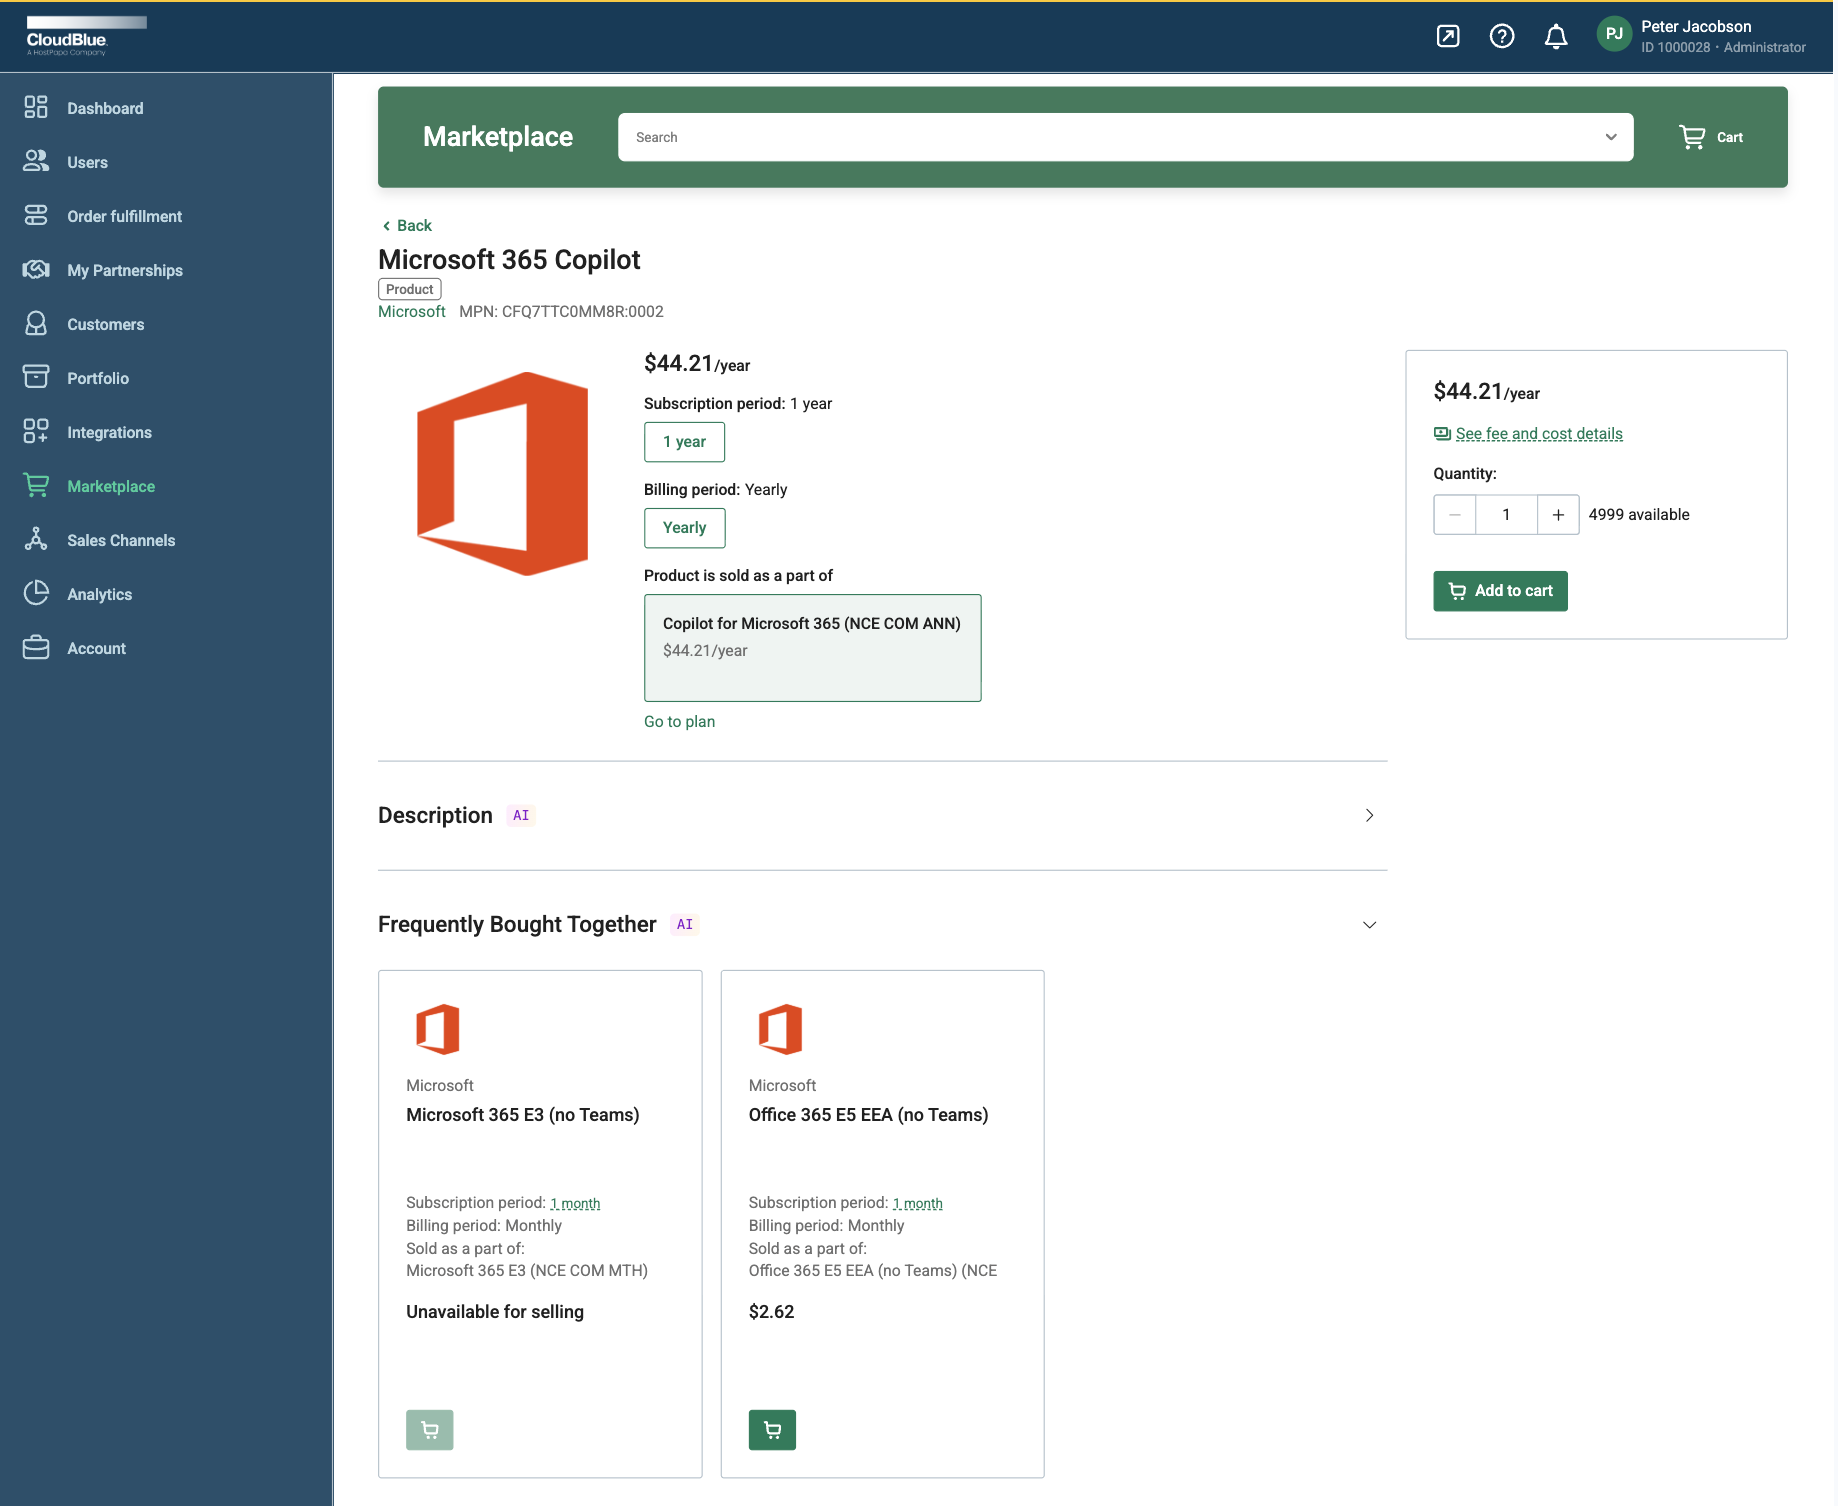Click the notifications bell icon
This screenshot has height=1506, width=1838.
(1555, 37)
